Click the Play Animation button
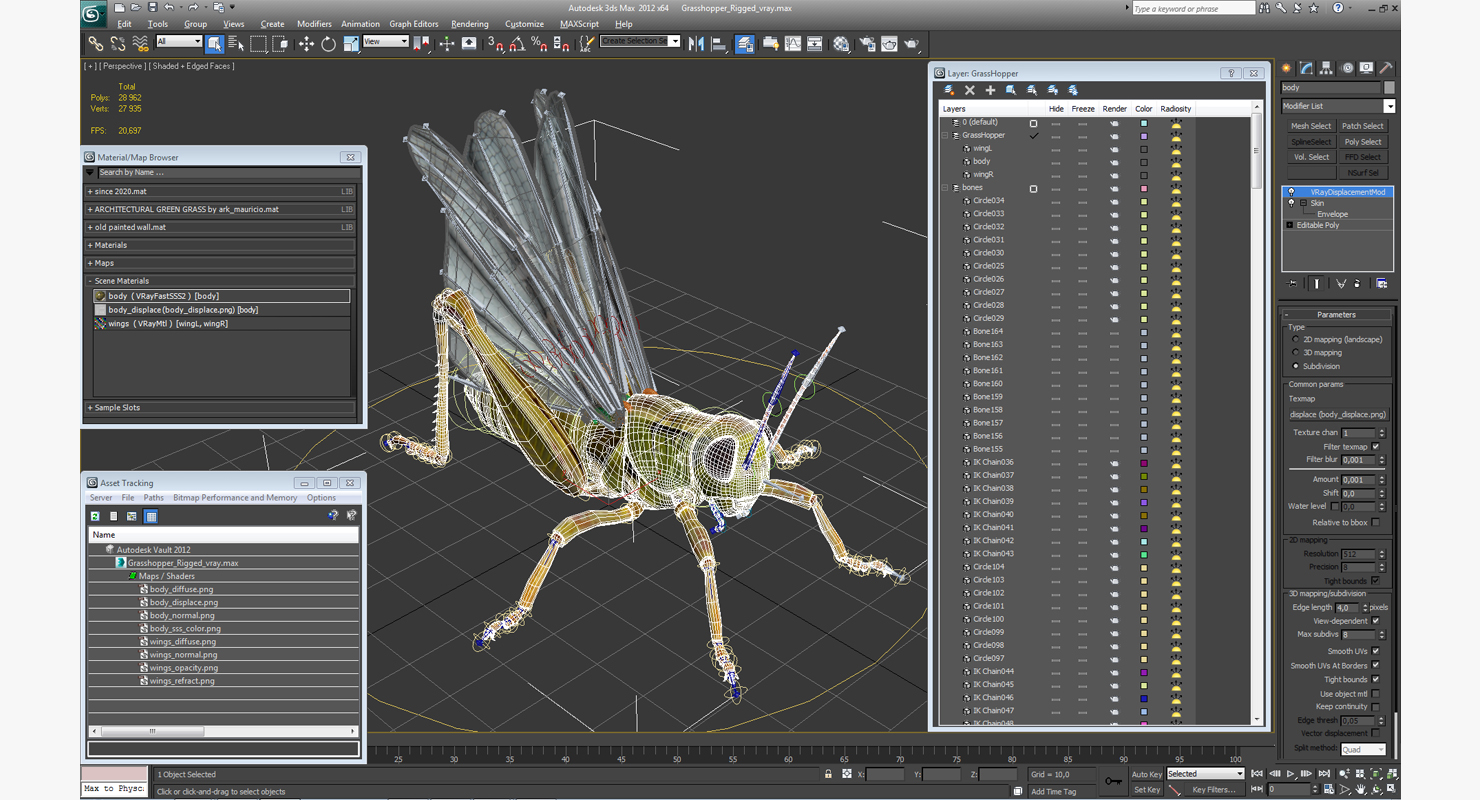The width and height of the screenshot is (1480, 800). click(x=1291, y=774)
